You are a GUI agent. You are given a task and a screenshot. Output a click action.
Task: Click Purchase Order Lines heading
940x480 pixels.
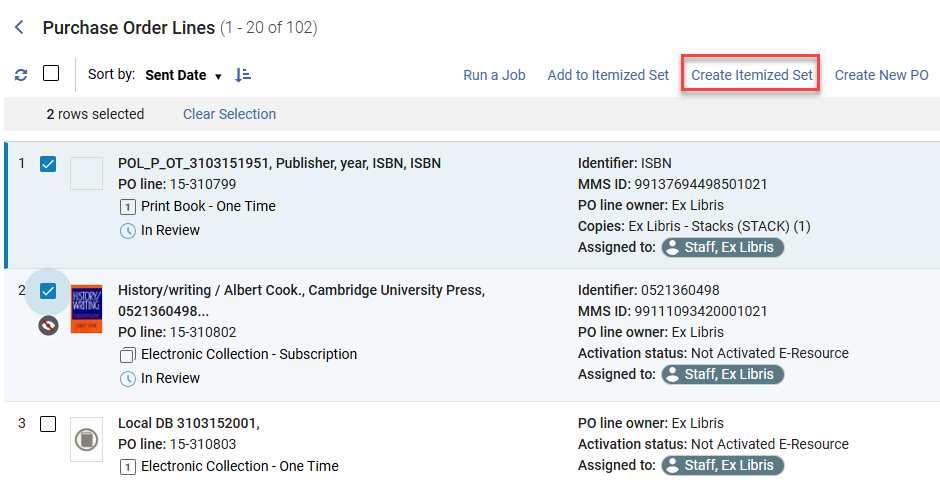(x=129, y=28)
